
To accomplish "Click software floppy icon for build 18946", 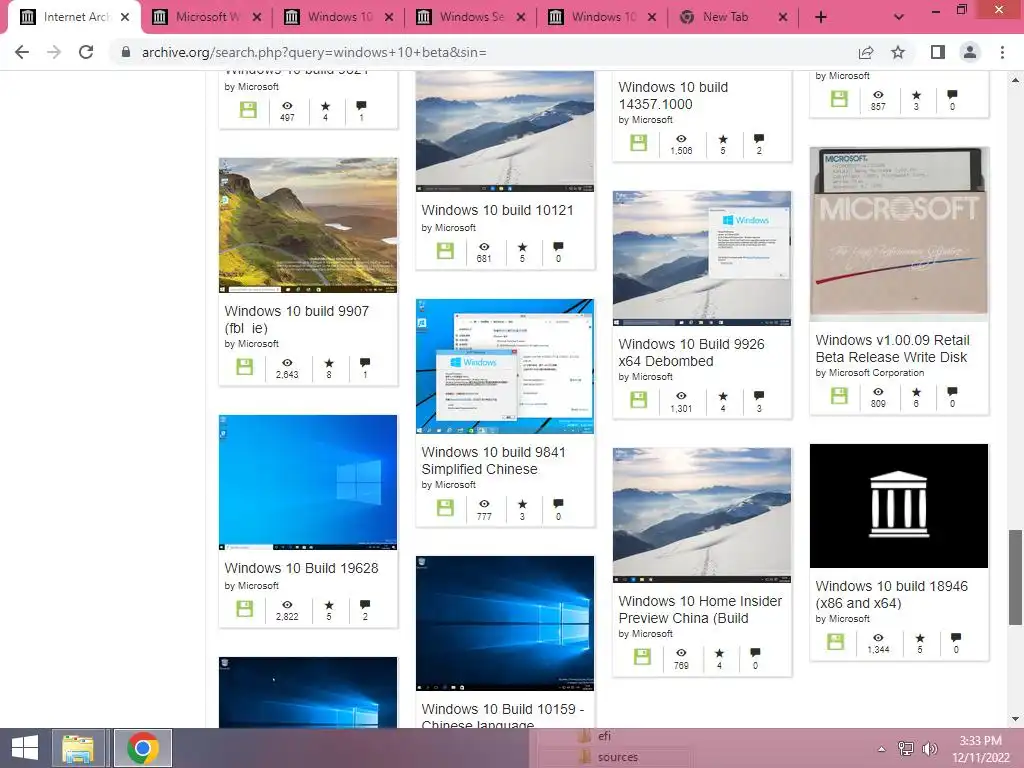I will [836, 642].
